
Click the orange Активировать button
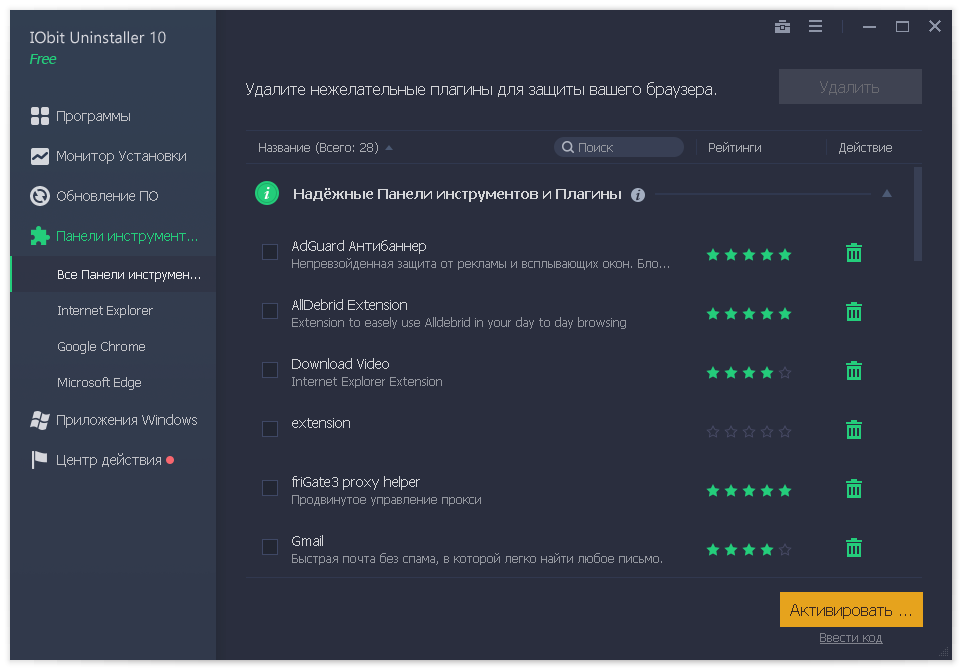point(851,609)
